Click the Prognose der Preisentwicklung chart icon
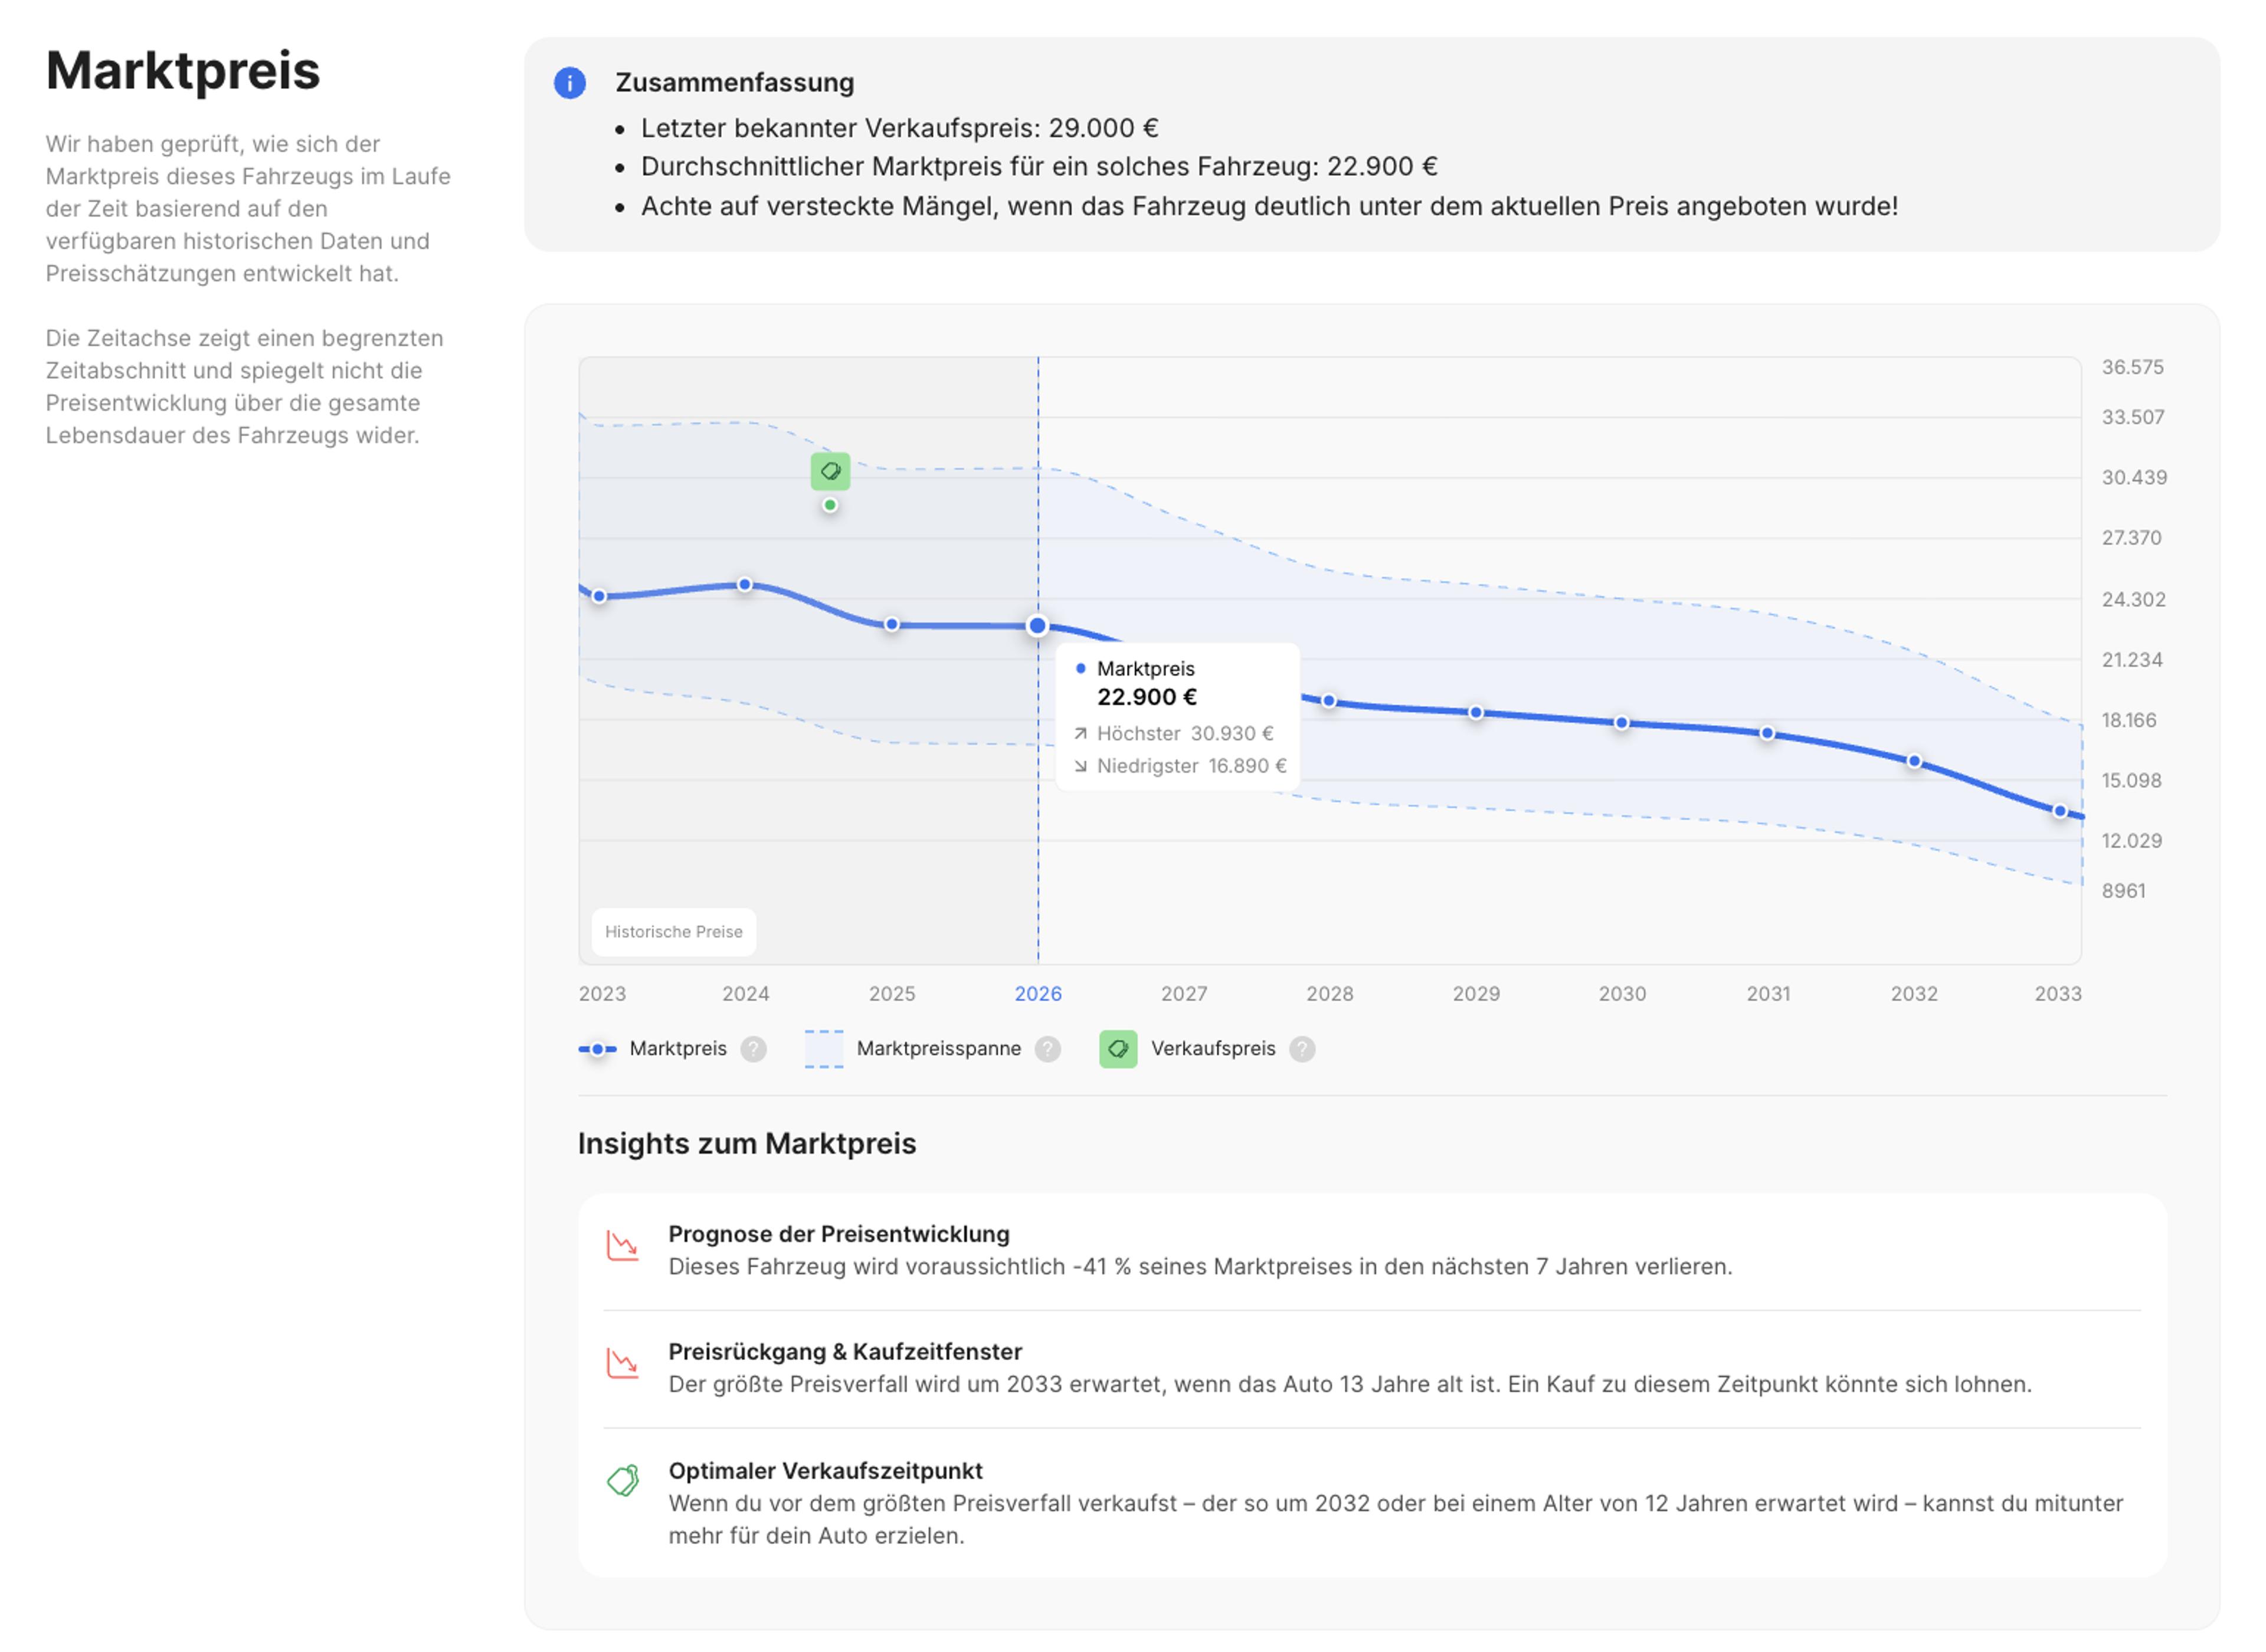 tap(623, 1246)
